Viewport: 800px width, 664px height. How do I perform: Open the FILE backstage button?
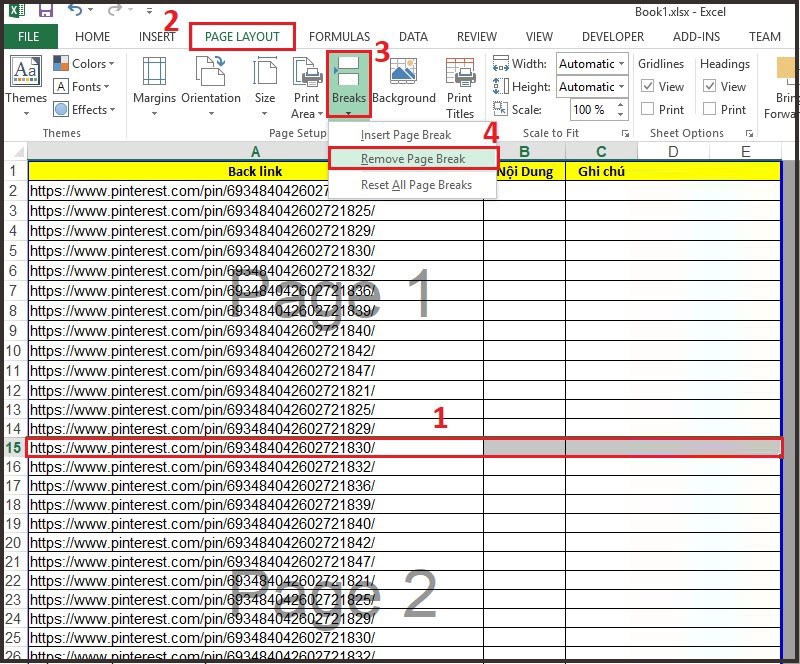[29, 37]
